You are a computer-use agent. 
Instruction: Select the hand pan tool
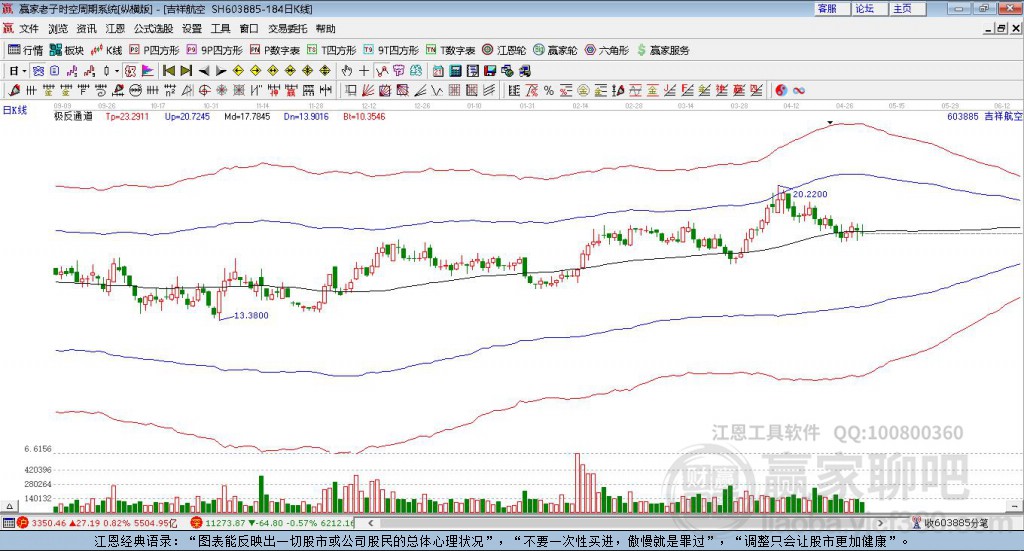pos(347,71)
